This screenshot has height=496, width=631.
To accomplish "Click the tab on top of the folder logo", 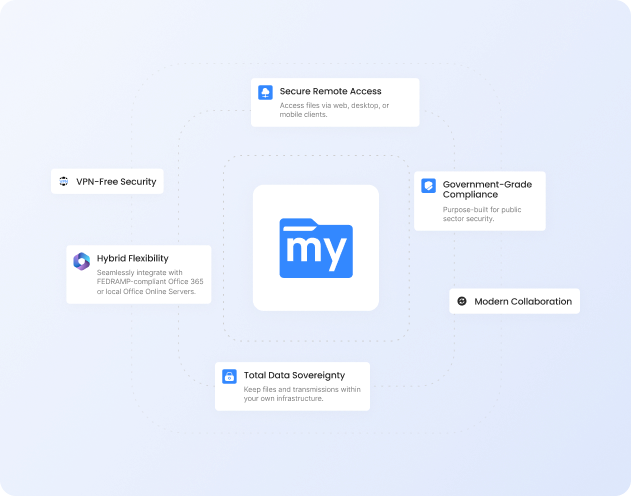I will [x=296, y=223].
